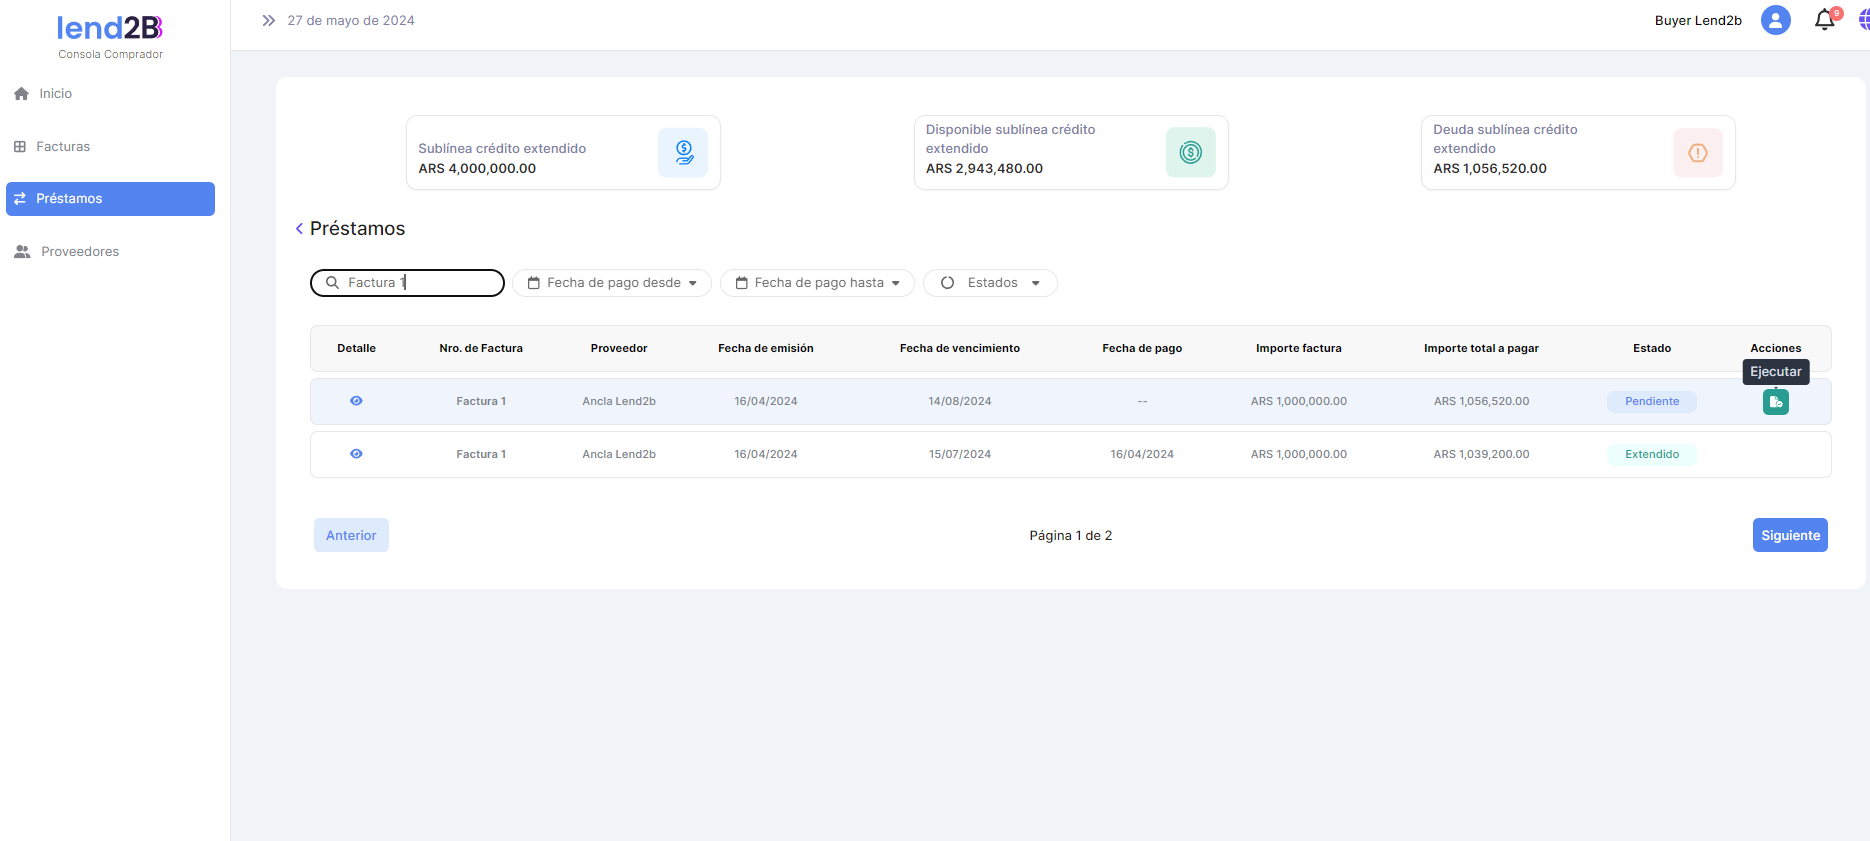
Task: Open Proveedores in the sidebar
Action: pos(79,252)
